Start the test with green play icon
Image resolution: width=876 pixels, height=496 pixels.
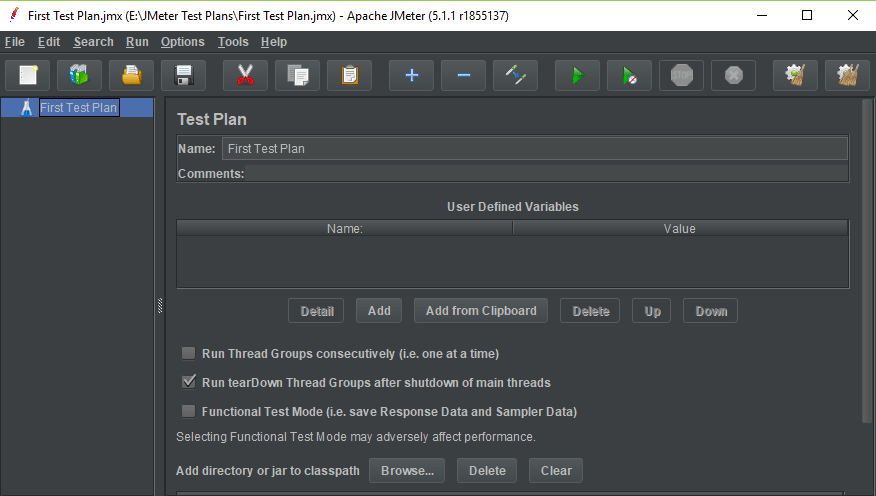(577, 75)
